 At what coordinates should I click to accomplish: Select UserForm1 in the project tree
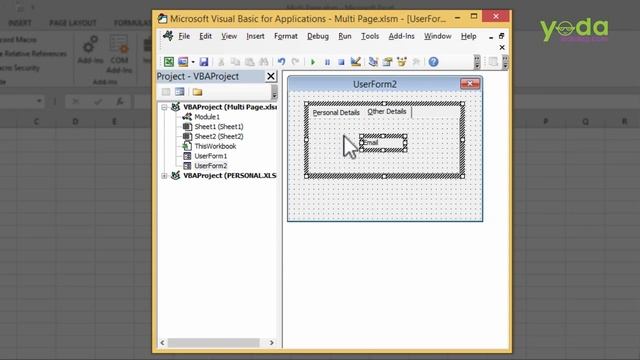click(211, 156)
